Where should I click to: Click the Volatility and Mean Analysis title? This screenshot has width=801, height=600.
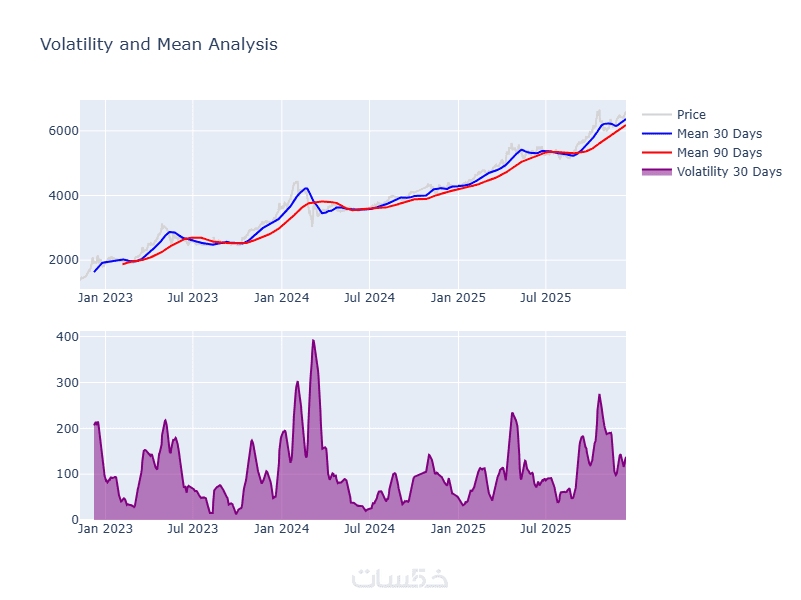pyautogui.click(x=158, y=44)
